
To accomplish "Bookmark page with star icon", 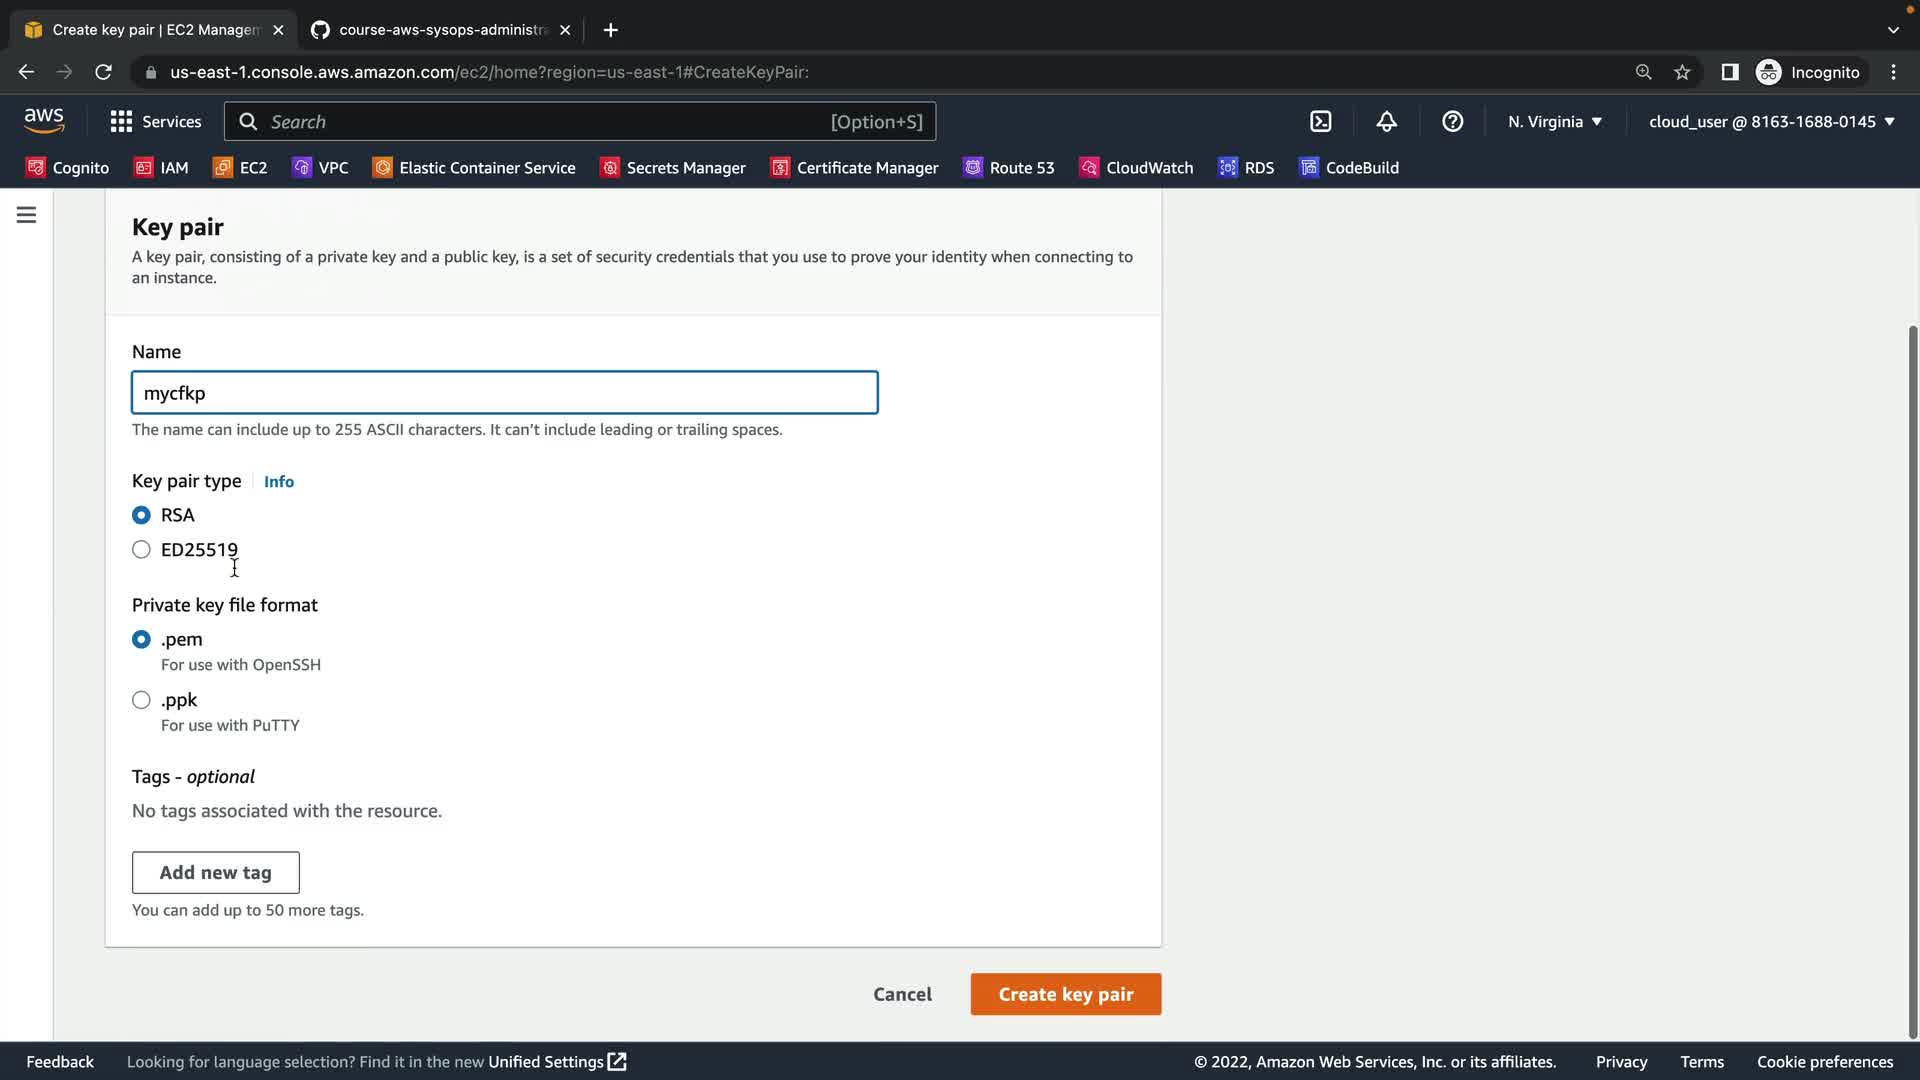I will [x=1682, y=72].
